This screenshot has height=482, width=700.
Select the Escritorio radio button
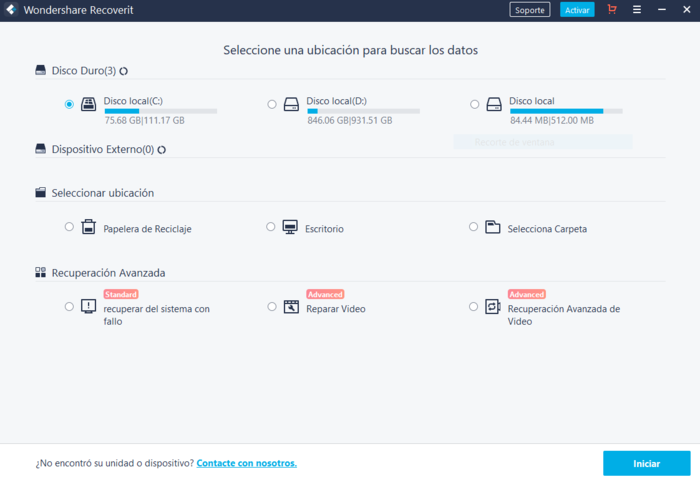tap(271, 227)
